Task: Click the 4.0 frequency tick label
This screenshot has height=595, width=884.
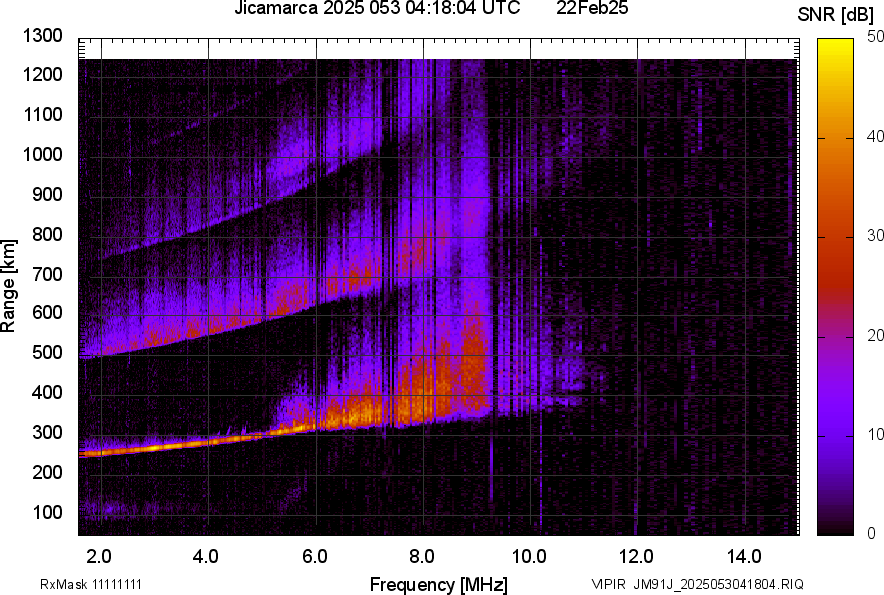Action: (206, 557)
